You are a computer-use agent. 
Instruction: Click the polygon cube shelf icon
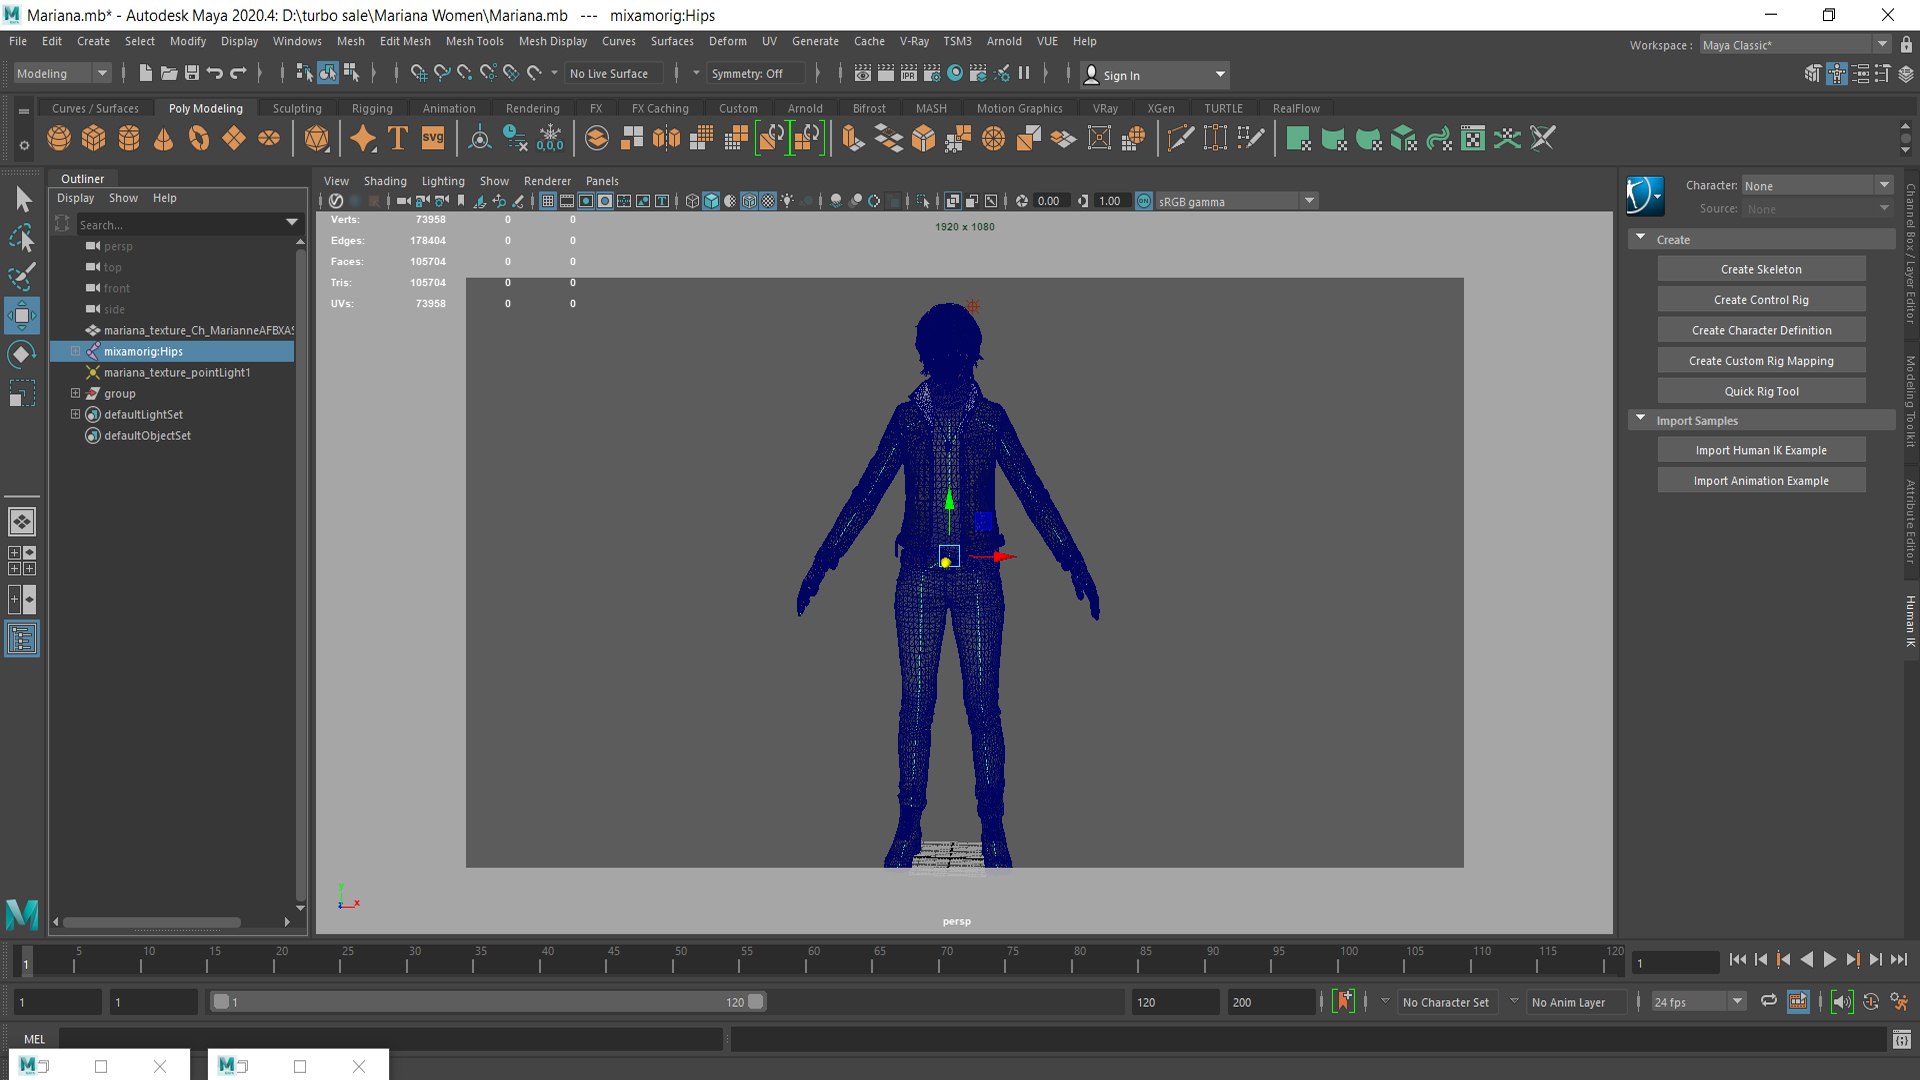click(x=94, y=138)
